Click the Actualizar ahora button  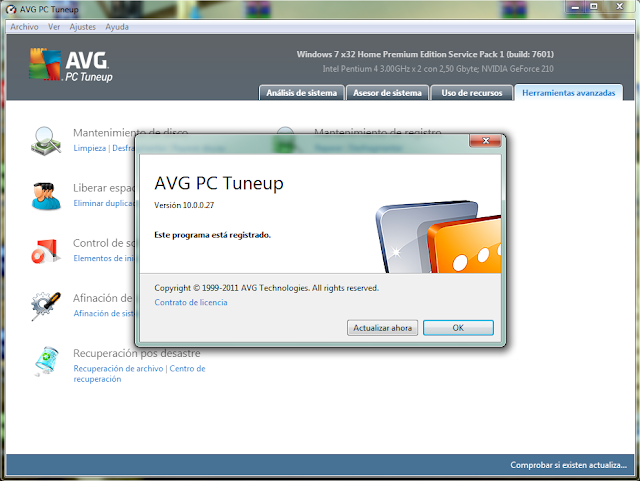[382, 328]
